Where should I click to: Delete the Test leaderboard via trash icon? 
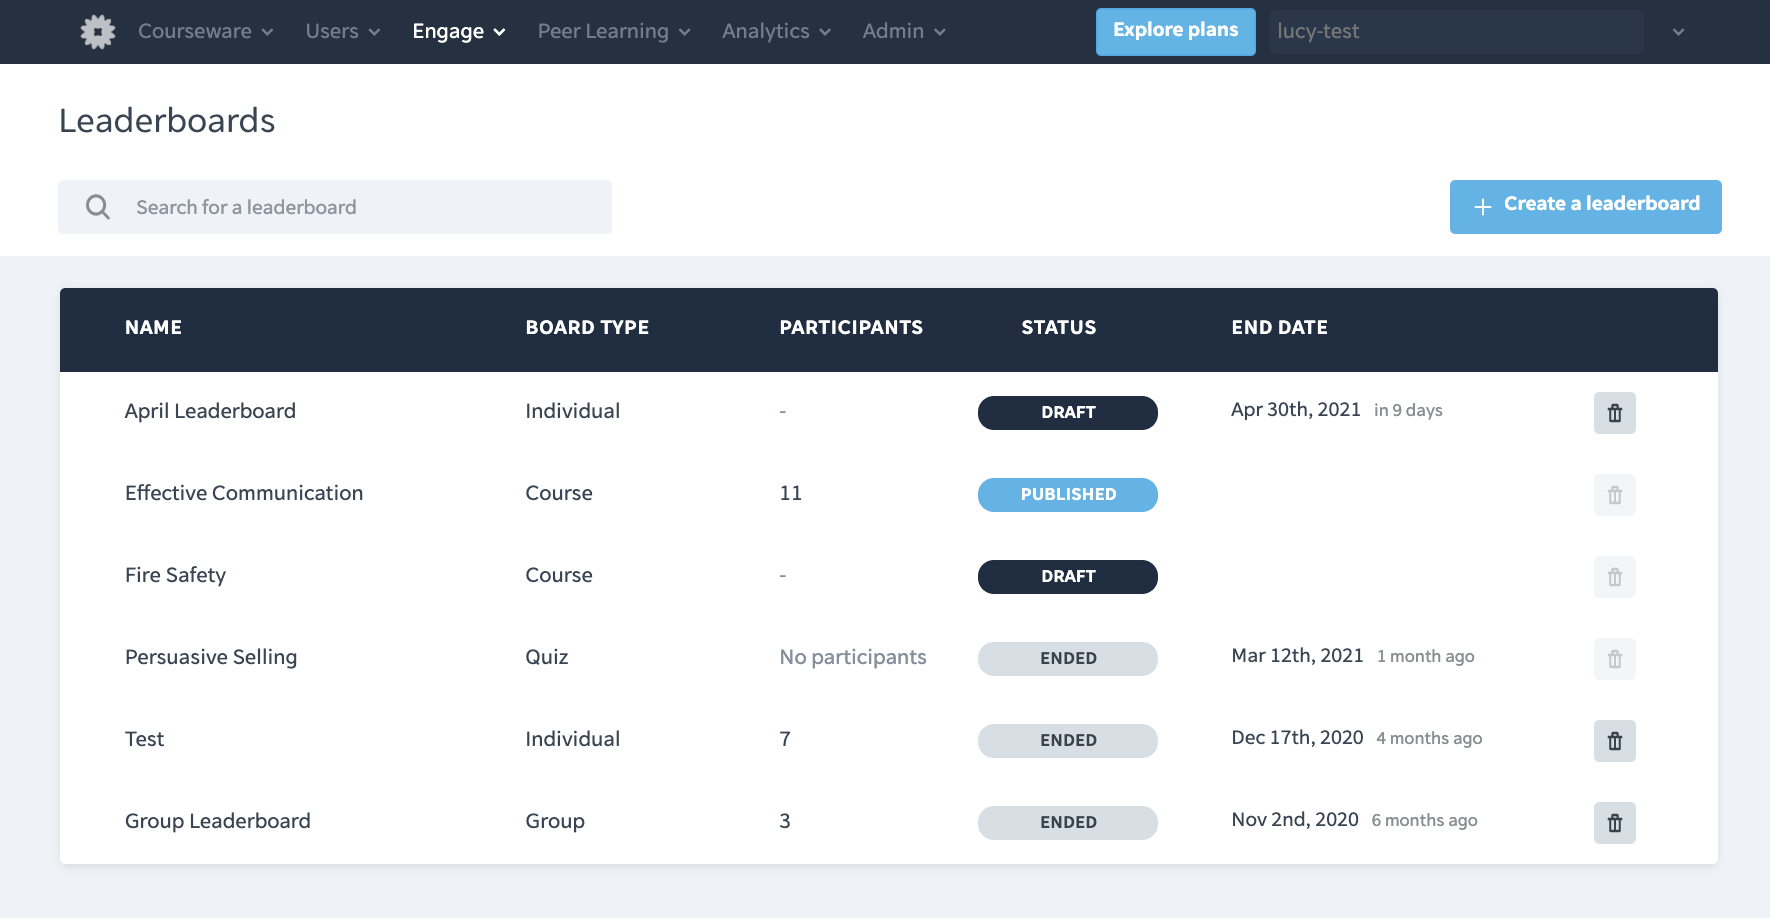click(1614, 741)
